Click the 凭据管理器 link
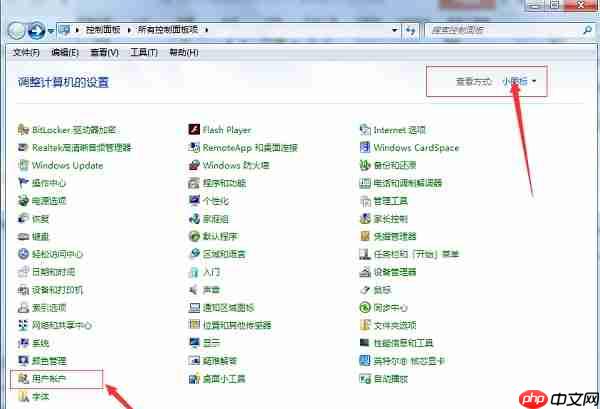Viewport: 600px width, 409px height. [x=395, y=236]
